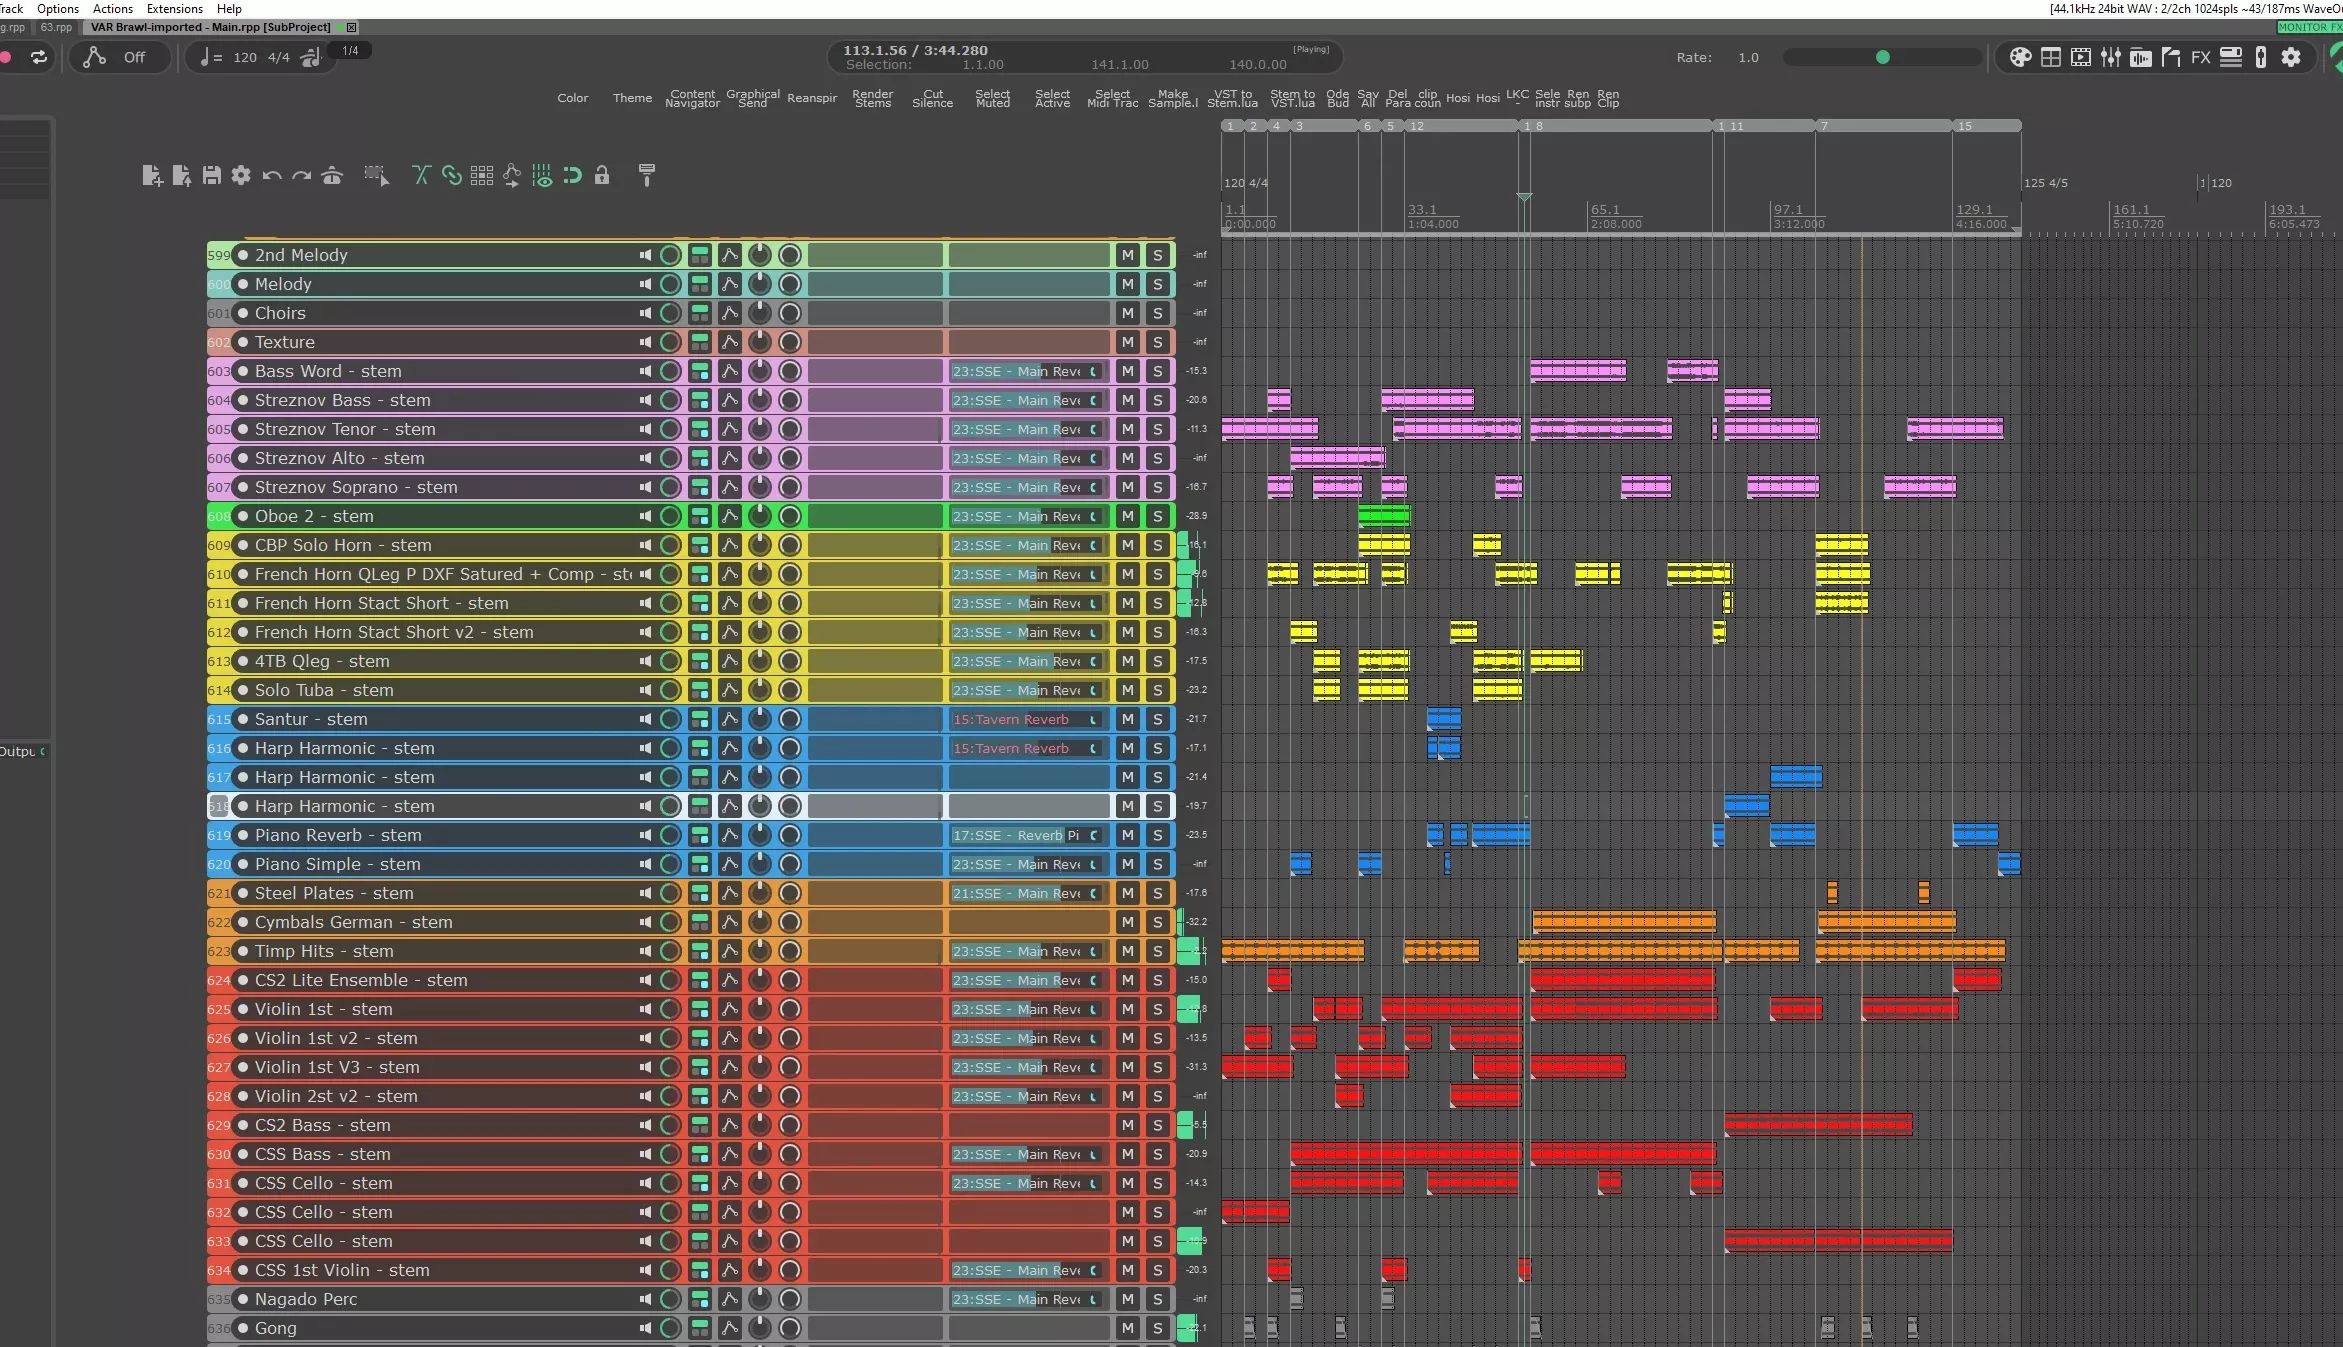2343x1347 pixels.
Task: Click the film strip video icon
Action: click(2080, 58)
